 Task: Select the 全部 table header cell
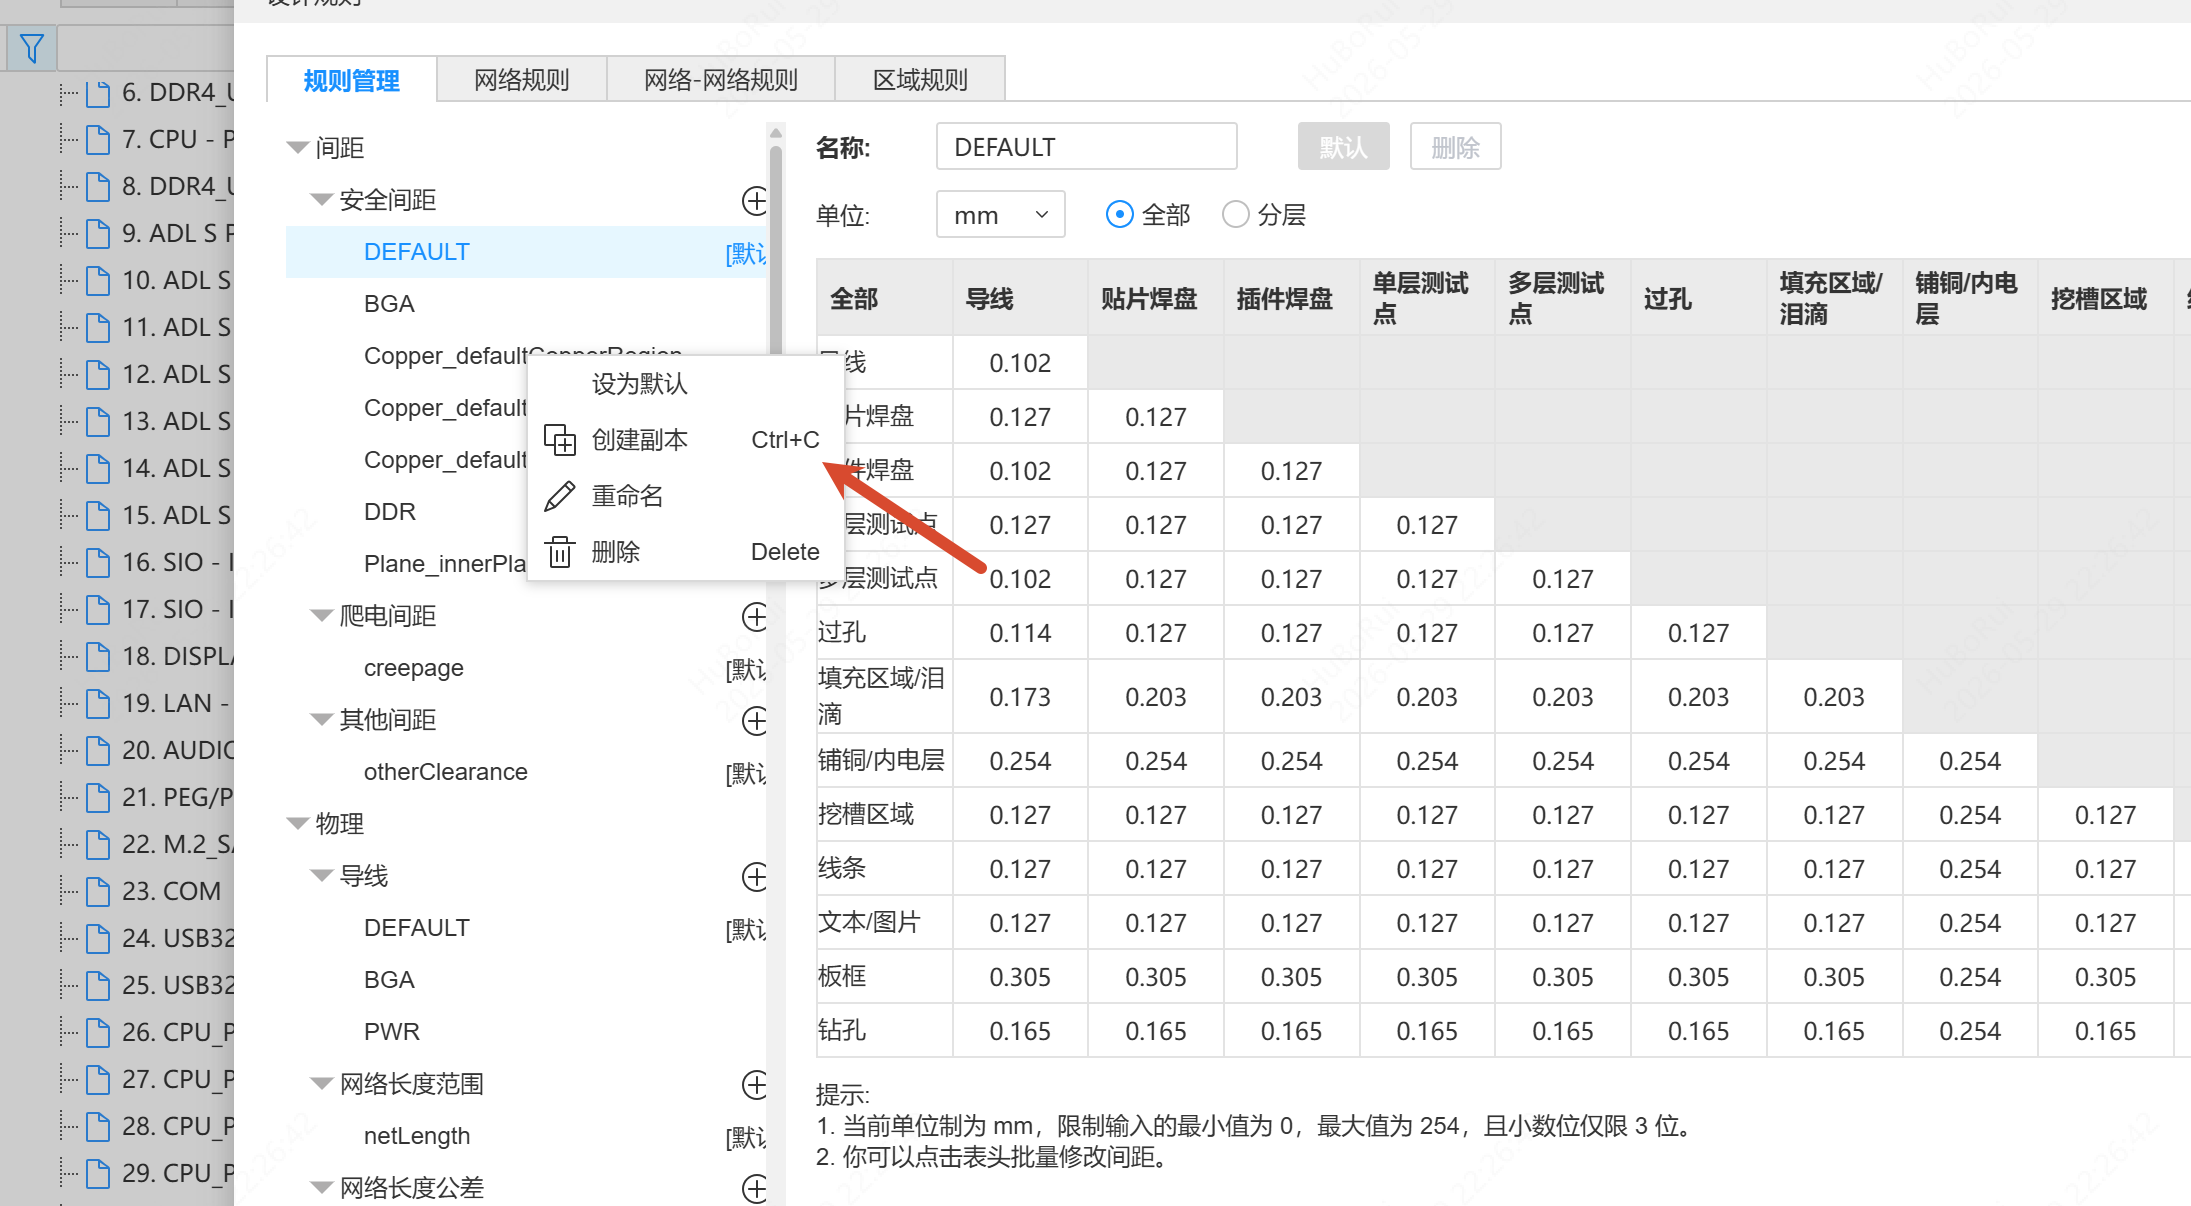[884, 298]
